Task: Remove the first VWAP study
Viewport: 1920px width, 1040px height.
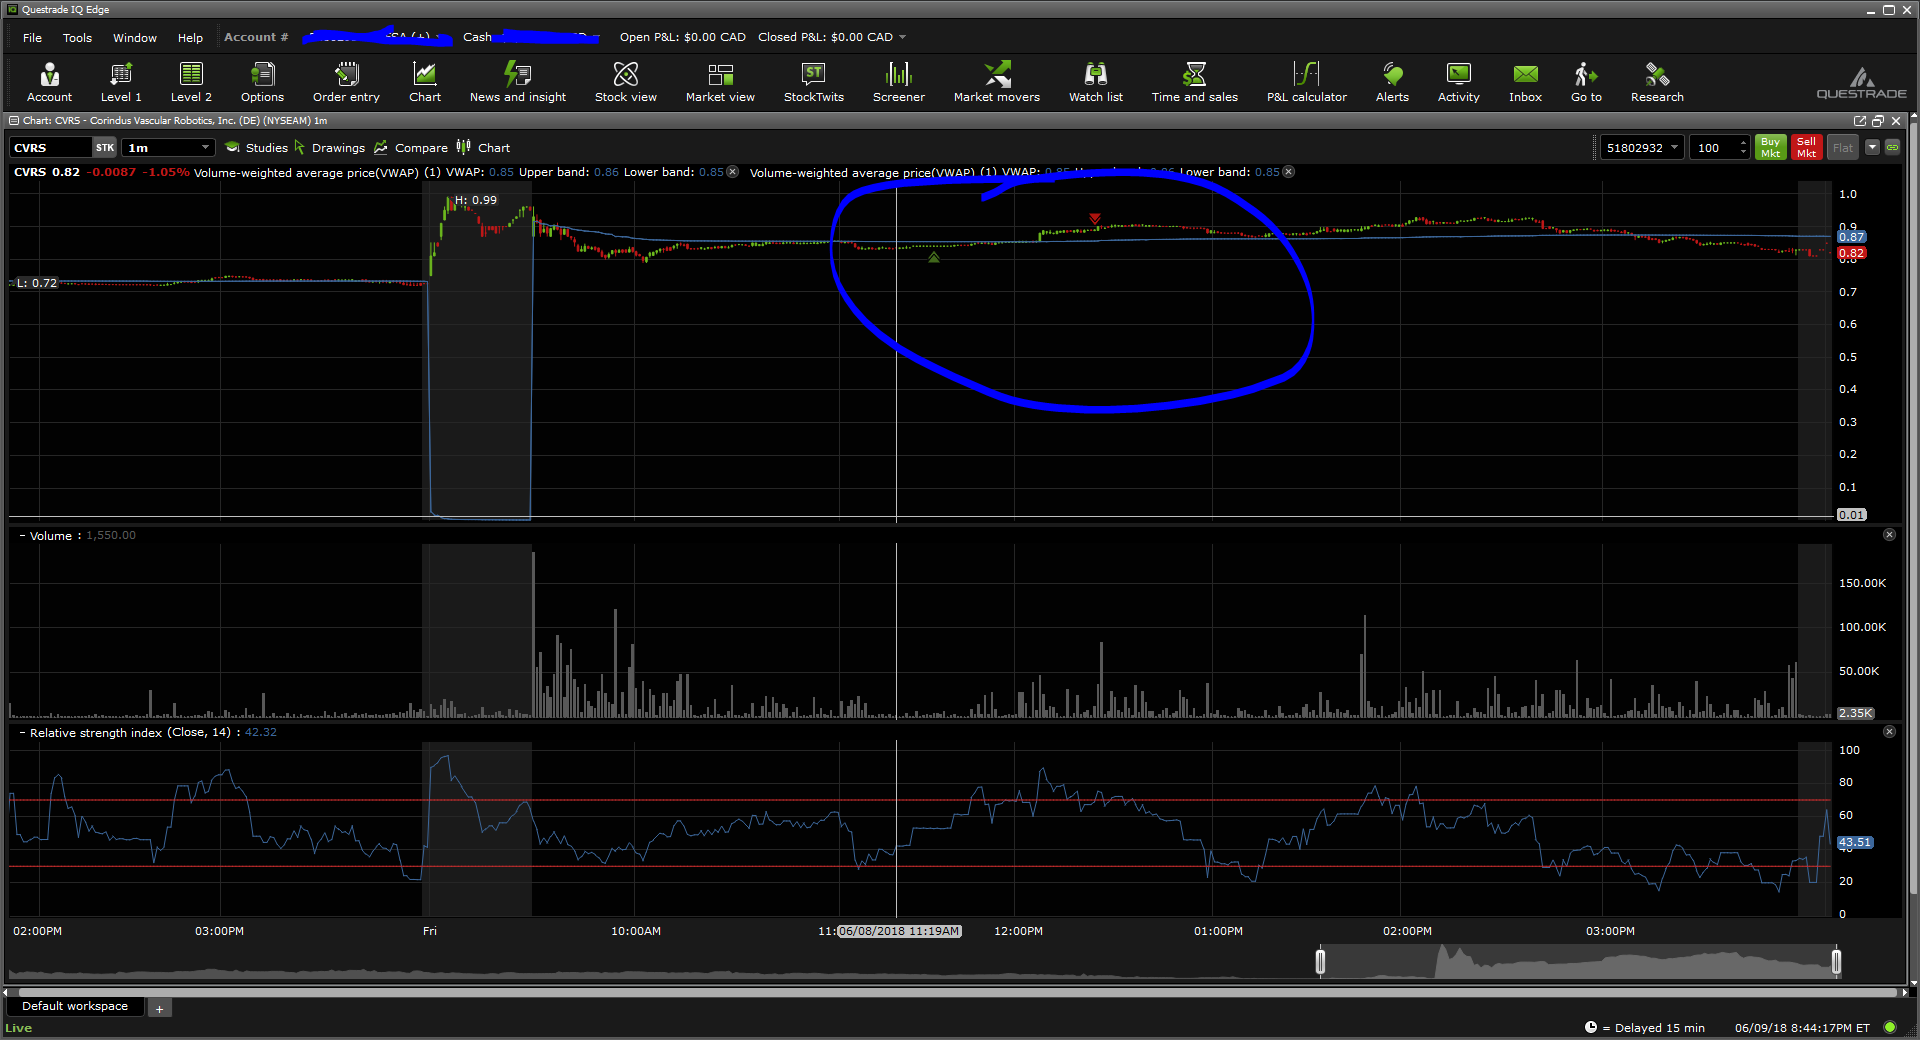Action: point(733,172)
